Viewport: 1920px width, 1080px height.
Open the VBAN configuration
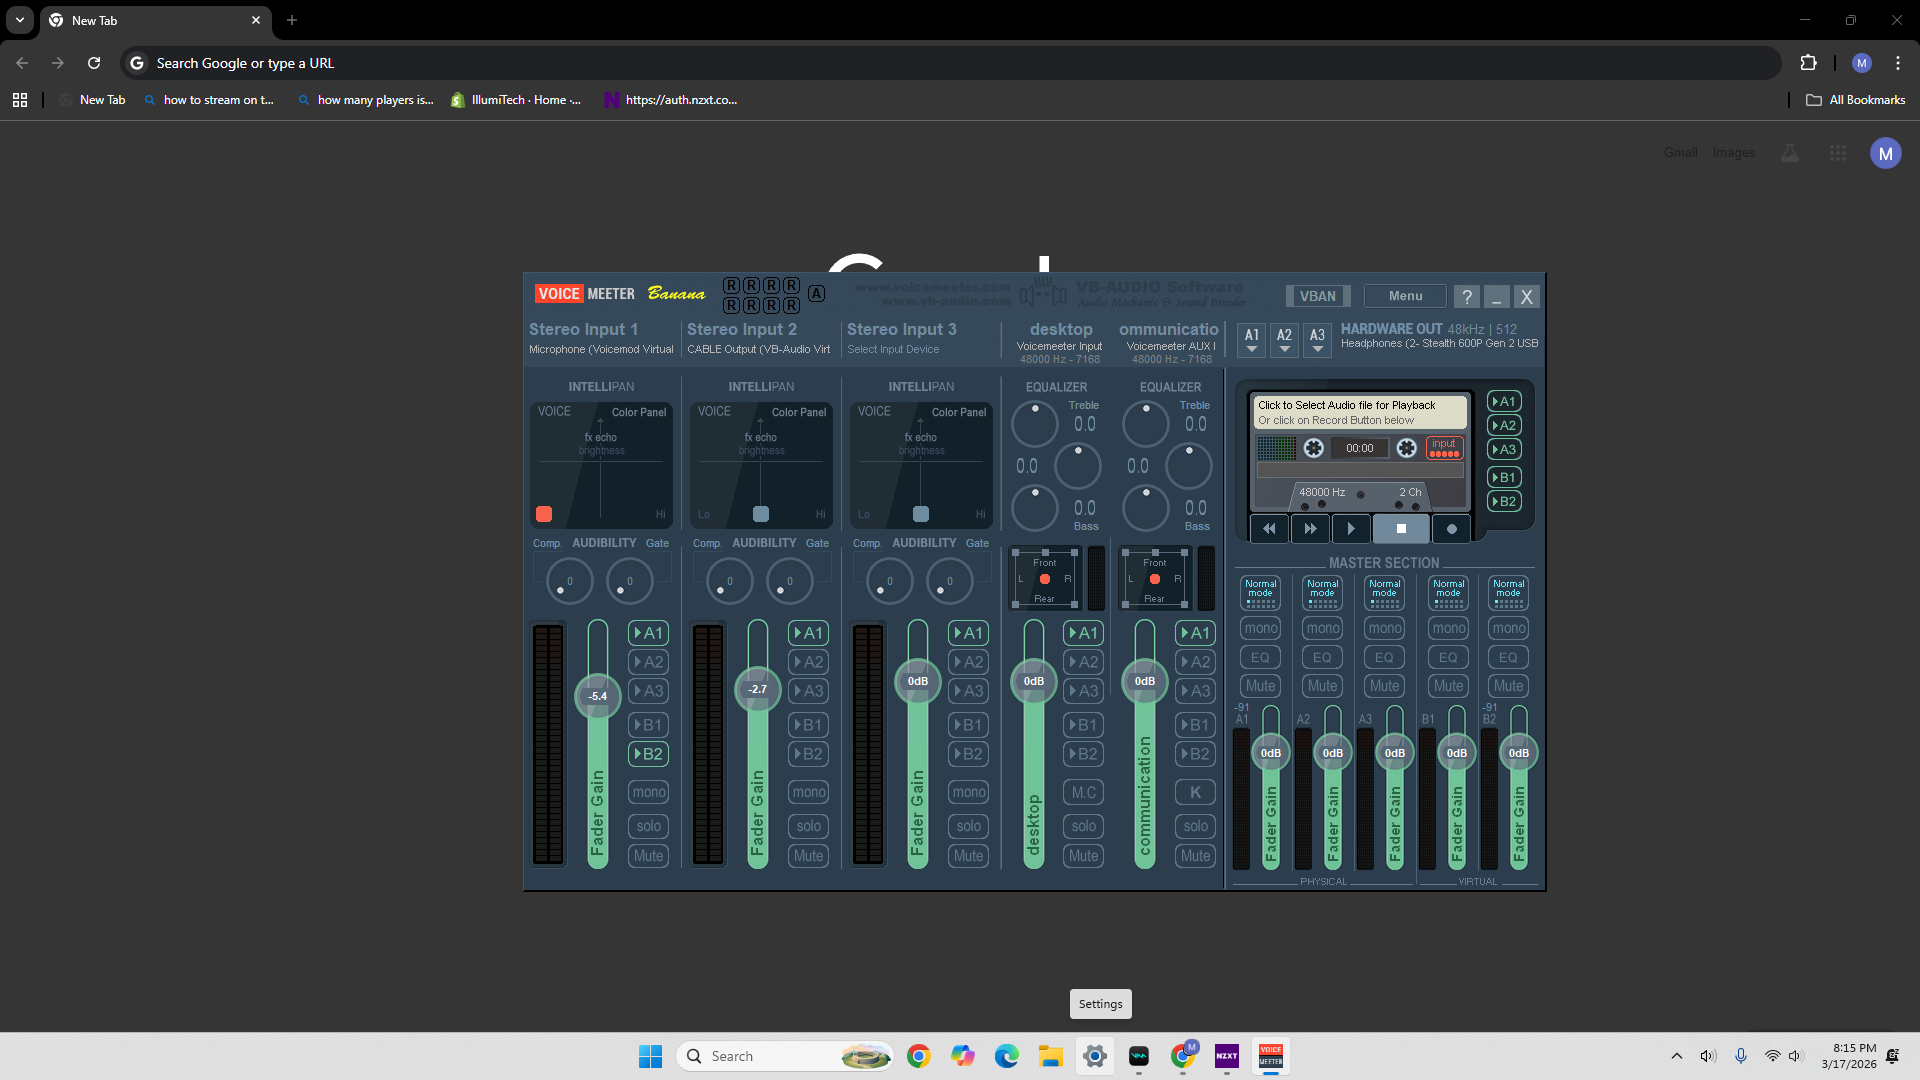click(x=1317, y=296)
